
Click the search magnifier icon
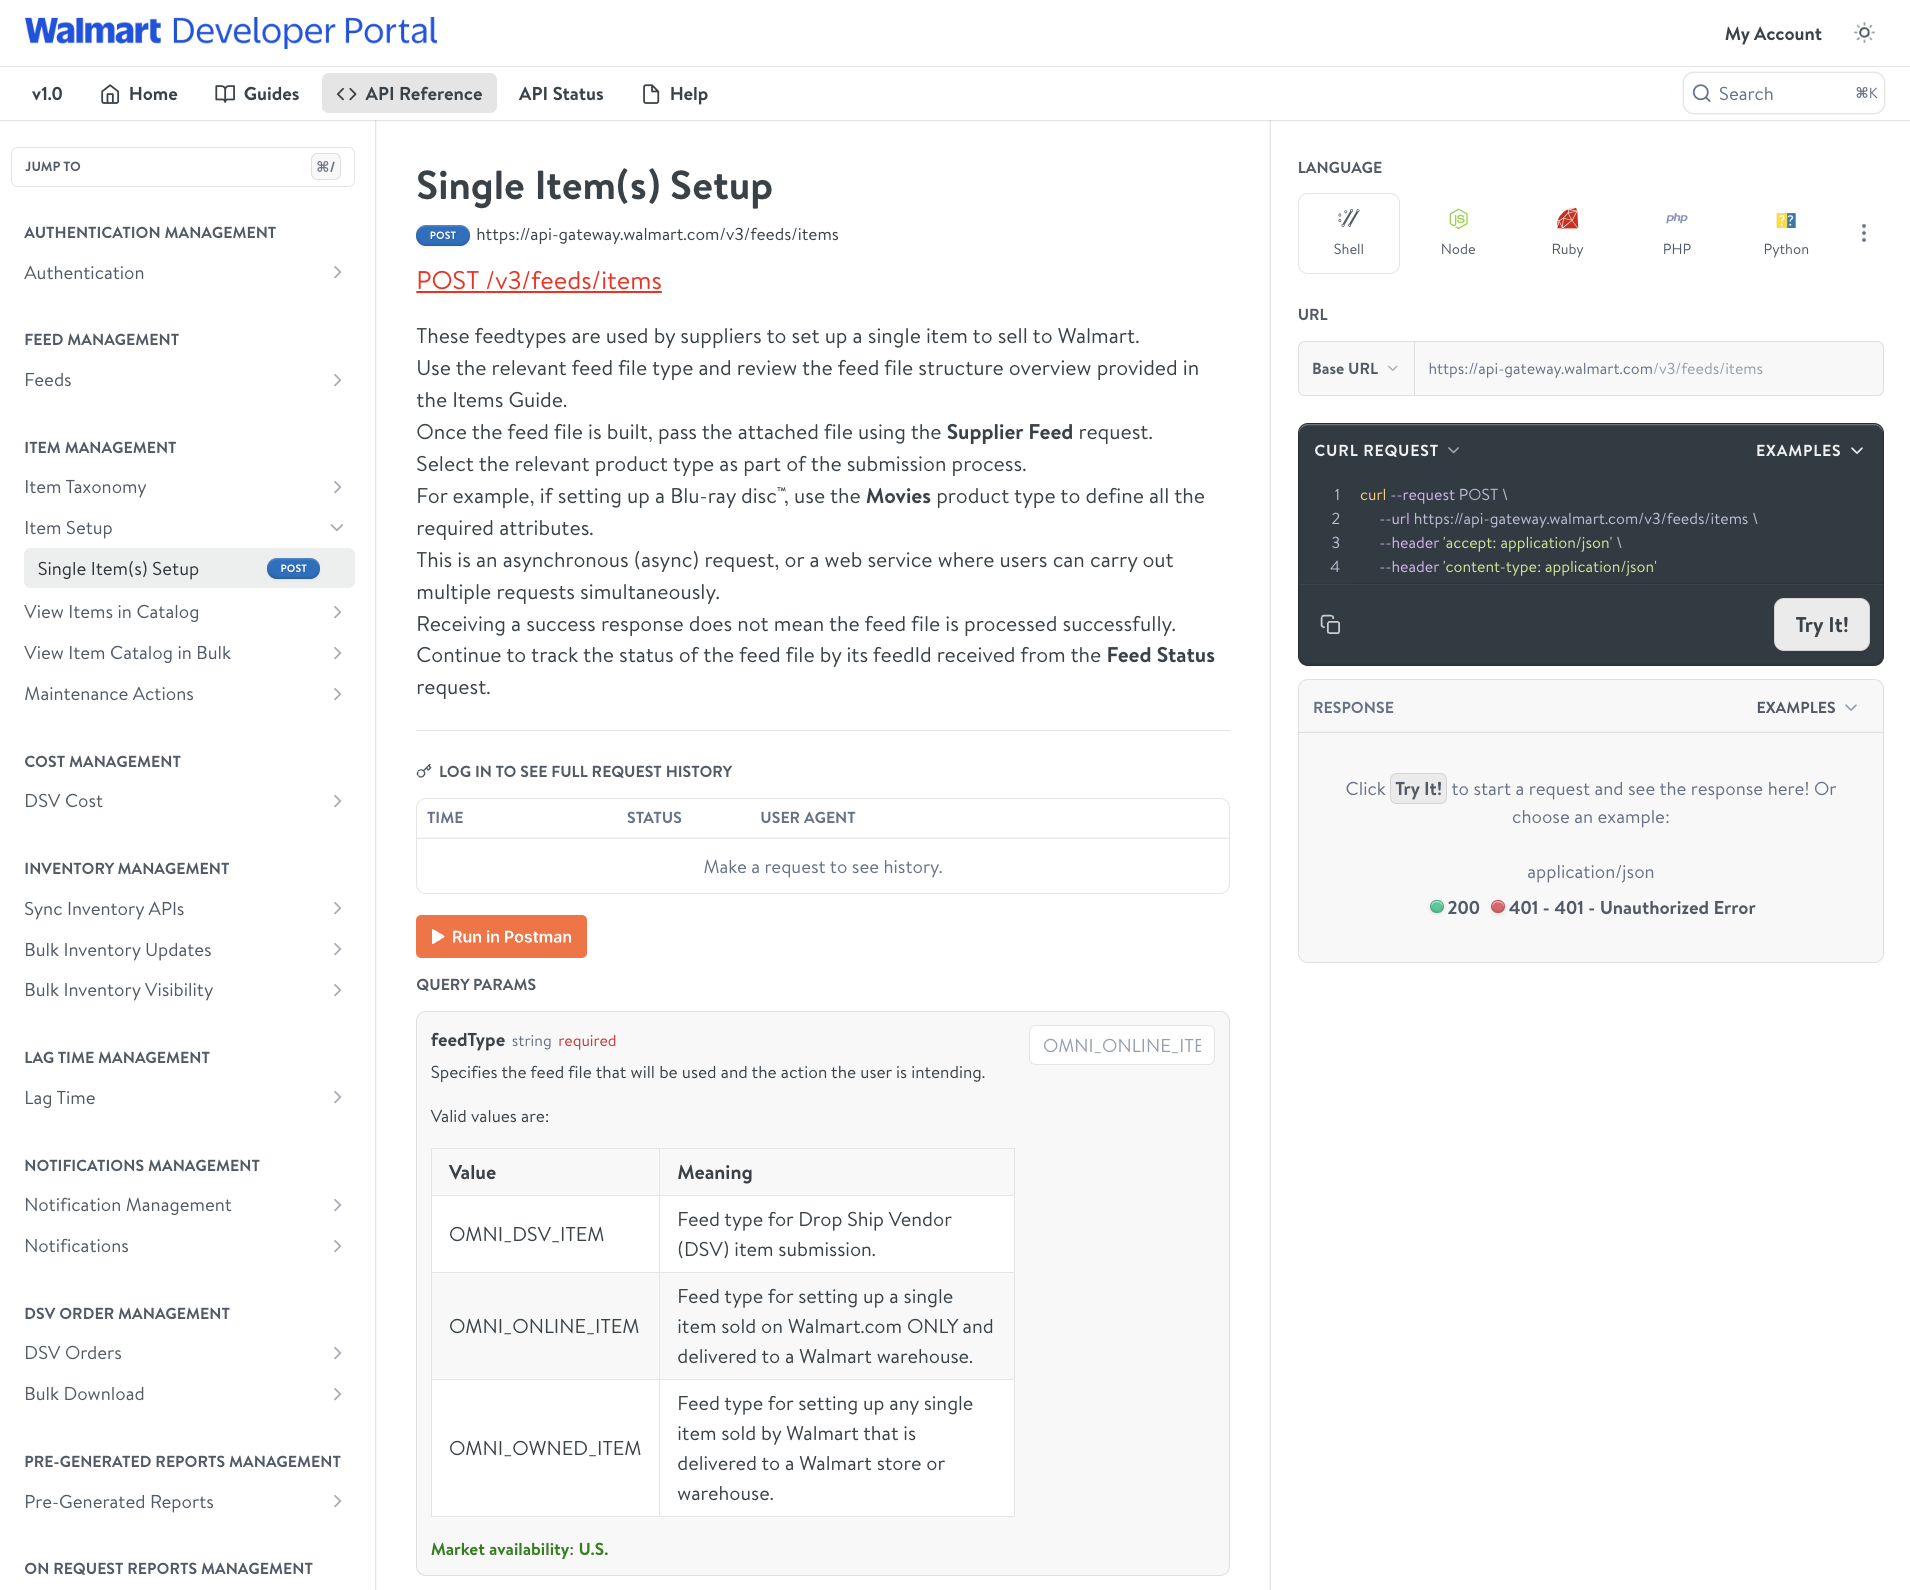point(1701,93)
